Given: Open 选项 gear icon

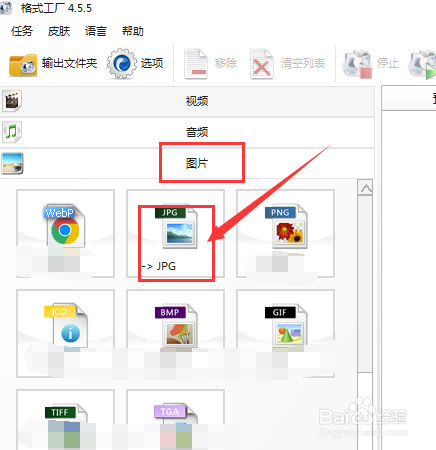Looking at the screenshot, I should coord(122,63).
